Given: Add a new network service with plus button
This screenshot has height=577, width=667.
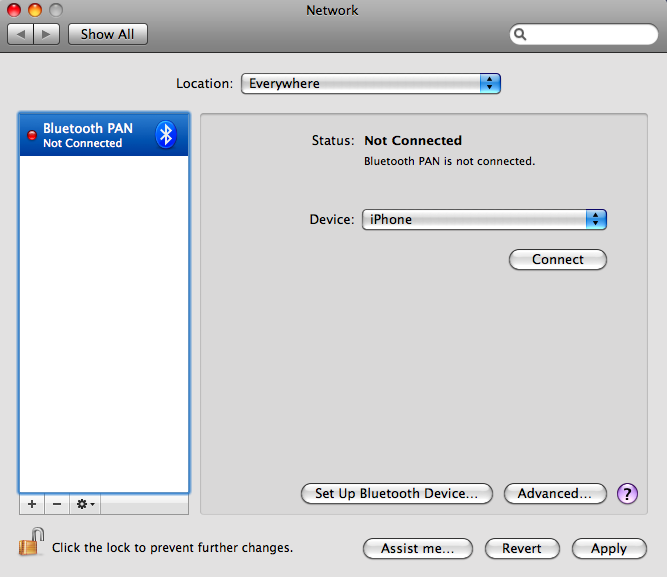Looking at the screenshot, I should point(31,504).
